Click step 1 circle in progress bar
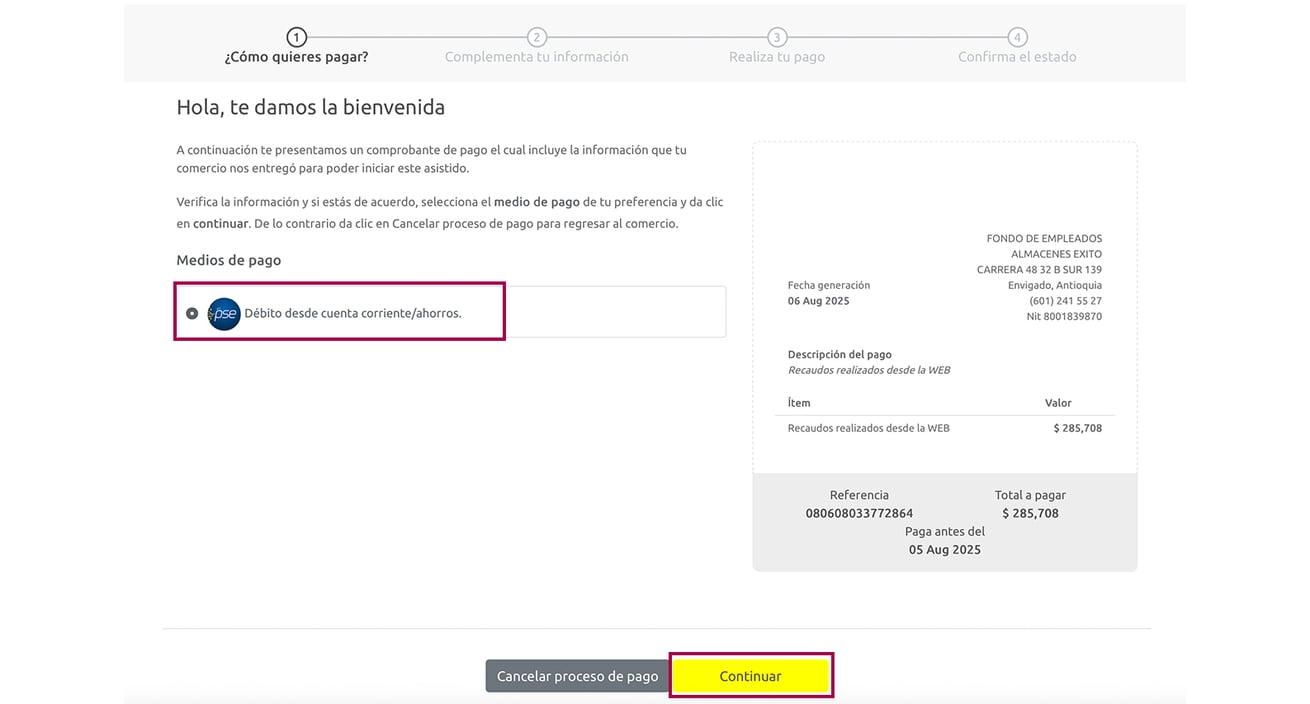This screenshot has width=1310, height=704. coord(296,37)
